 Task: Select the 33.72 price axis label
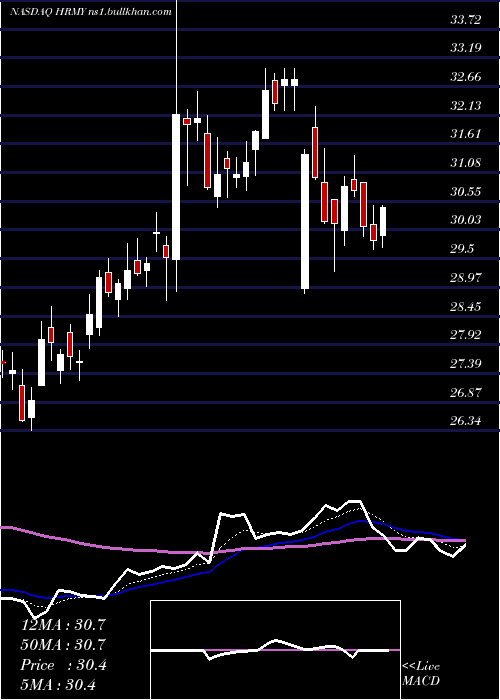(x=466, y=19)
